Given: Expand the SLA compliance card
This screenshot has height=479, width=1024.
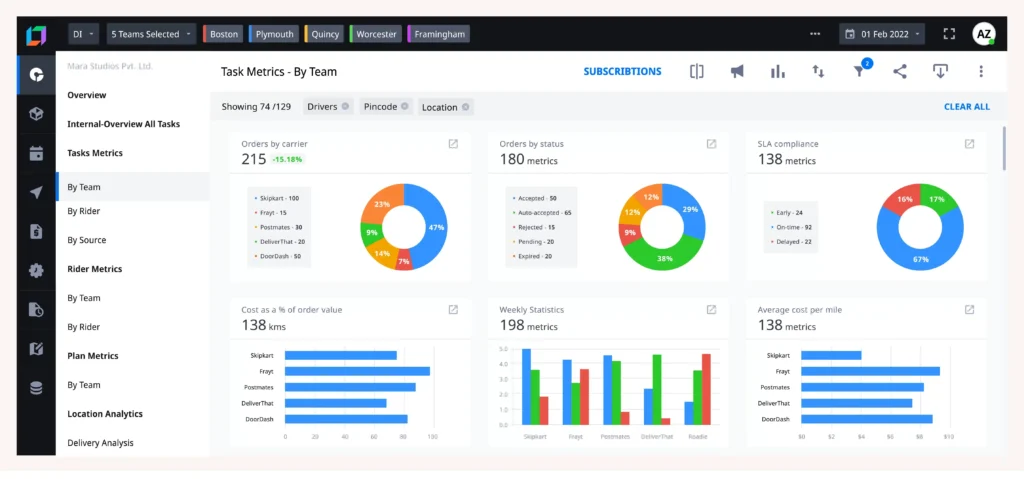Looking at the screenshot, I should click(969, 144).
